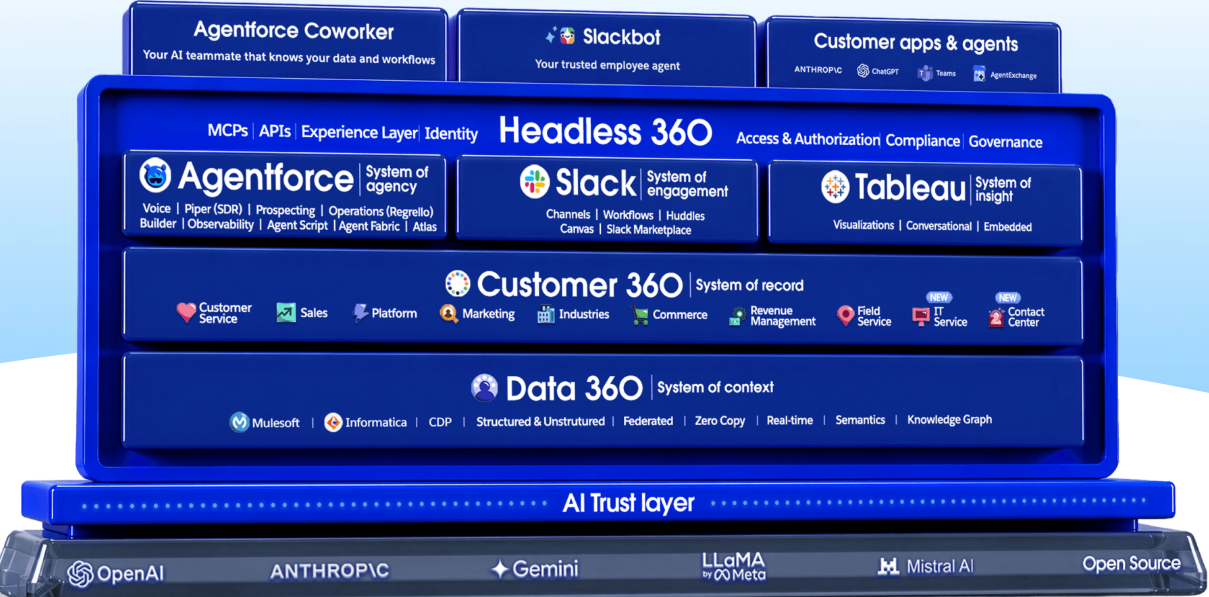
Task: Click the Slackbot icon in the top card
Action: (x=567, y=36)
